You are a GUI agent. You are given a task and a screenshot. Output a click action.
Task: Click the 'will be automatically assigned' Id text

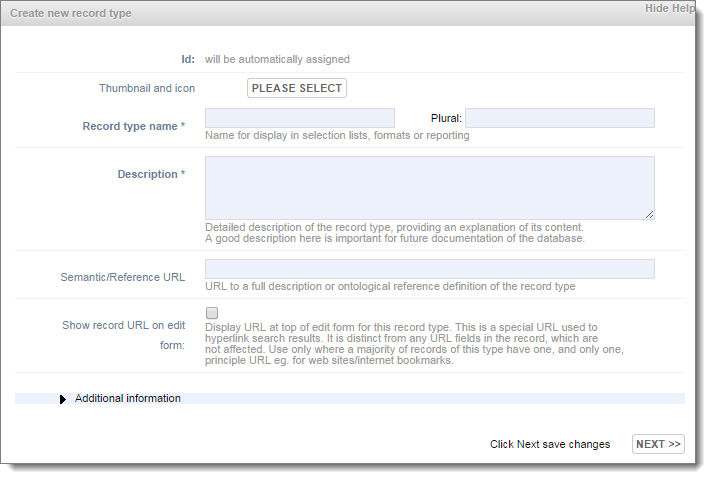[x=277, y=59]
